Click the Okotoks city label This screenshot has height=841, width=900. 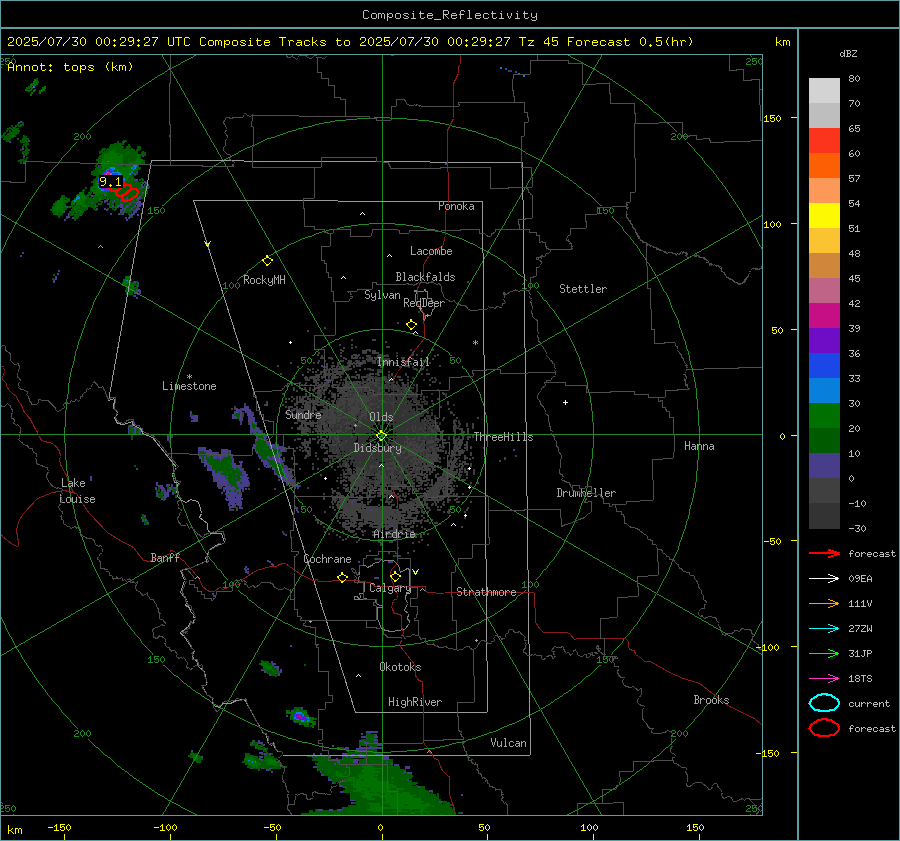click(x=400, y=667)
